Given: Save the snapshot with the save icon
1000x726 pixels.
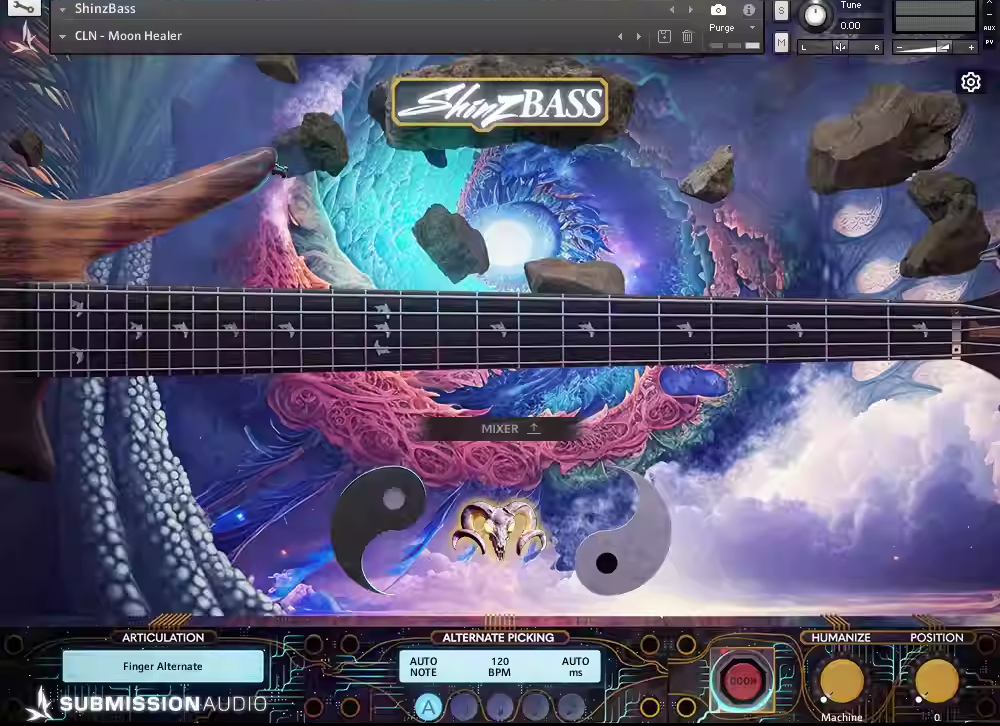Looking at the screenshot, I should tap(664, 36).
